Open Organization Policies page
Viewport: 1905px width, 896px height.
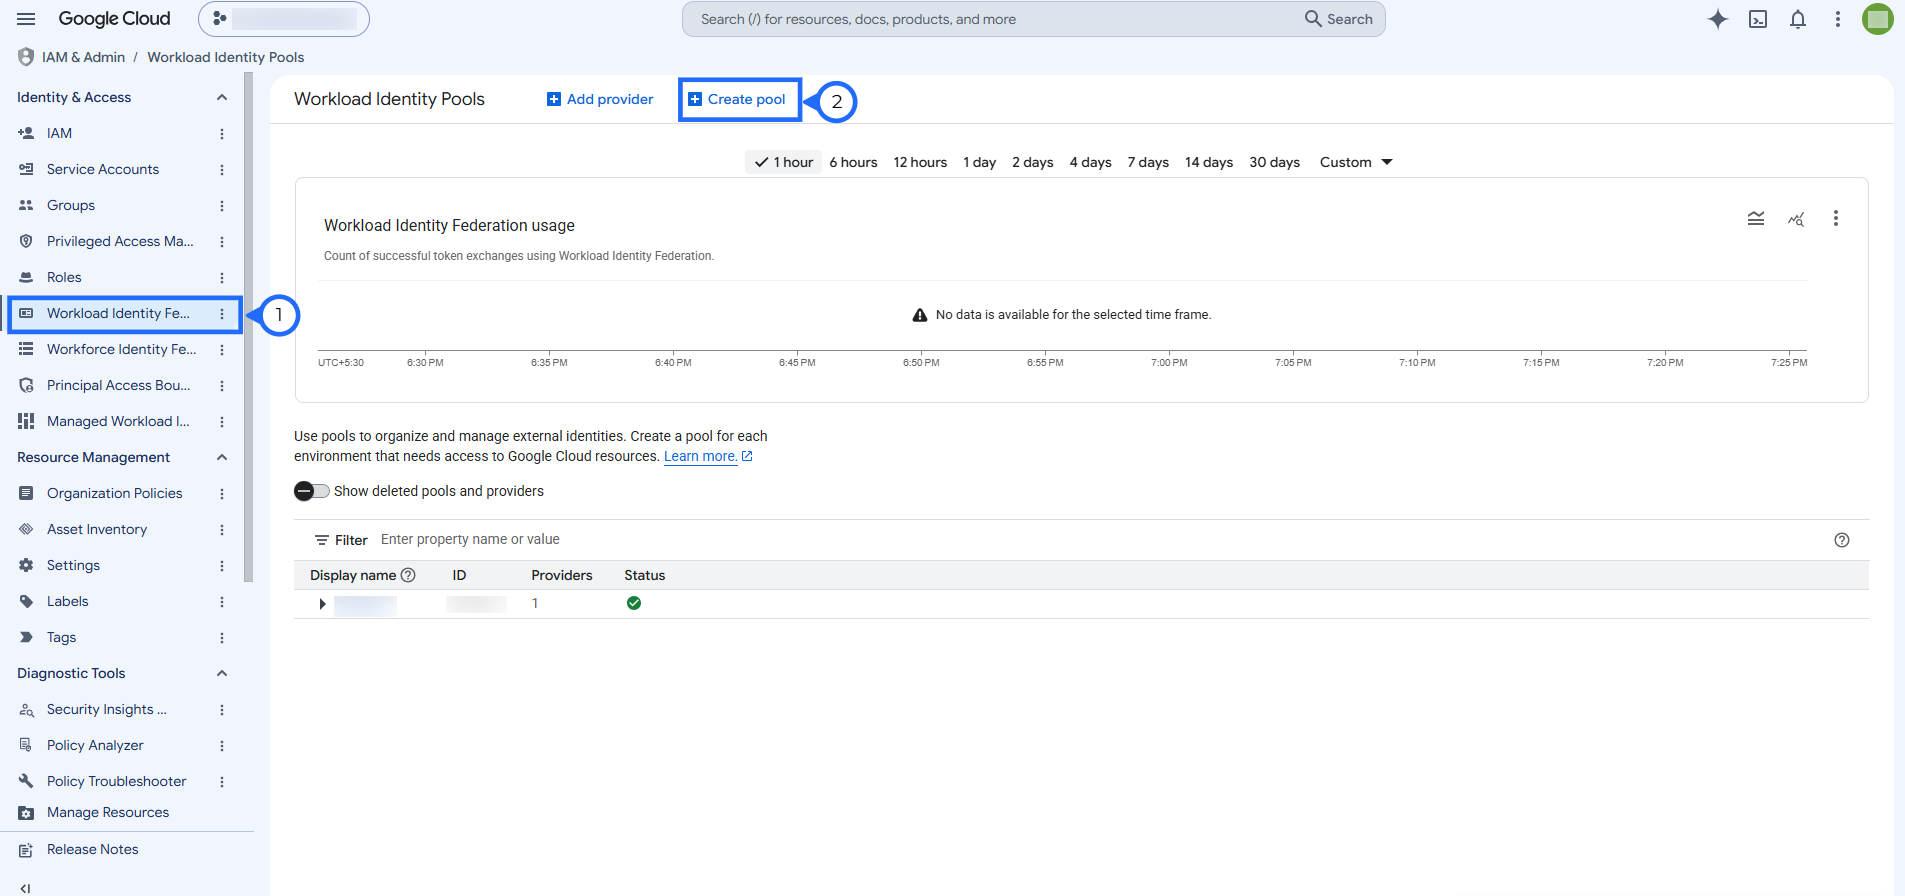click(x=114, y=493)
